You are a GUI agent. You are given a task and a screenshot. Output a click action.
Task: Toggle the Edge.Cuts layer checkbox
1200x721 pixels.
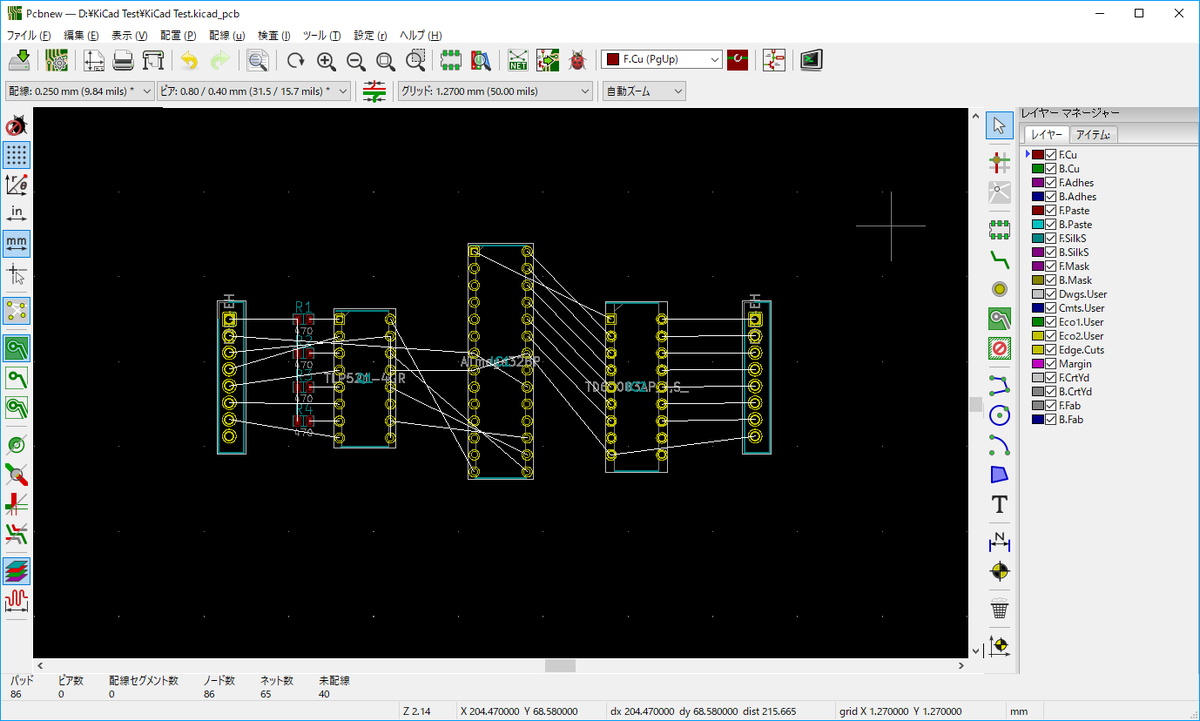[x=1051, y=350]
